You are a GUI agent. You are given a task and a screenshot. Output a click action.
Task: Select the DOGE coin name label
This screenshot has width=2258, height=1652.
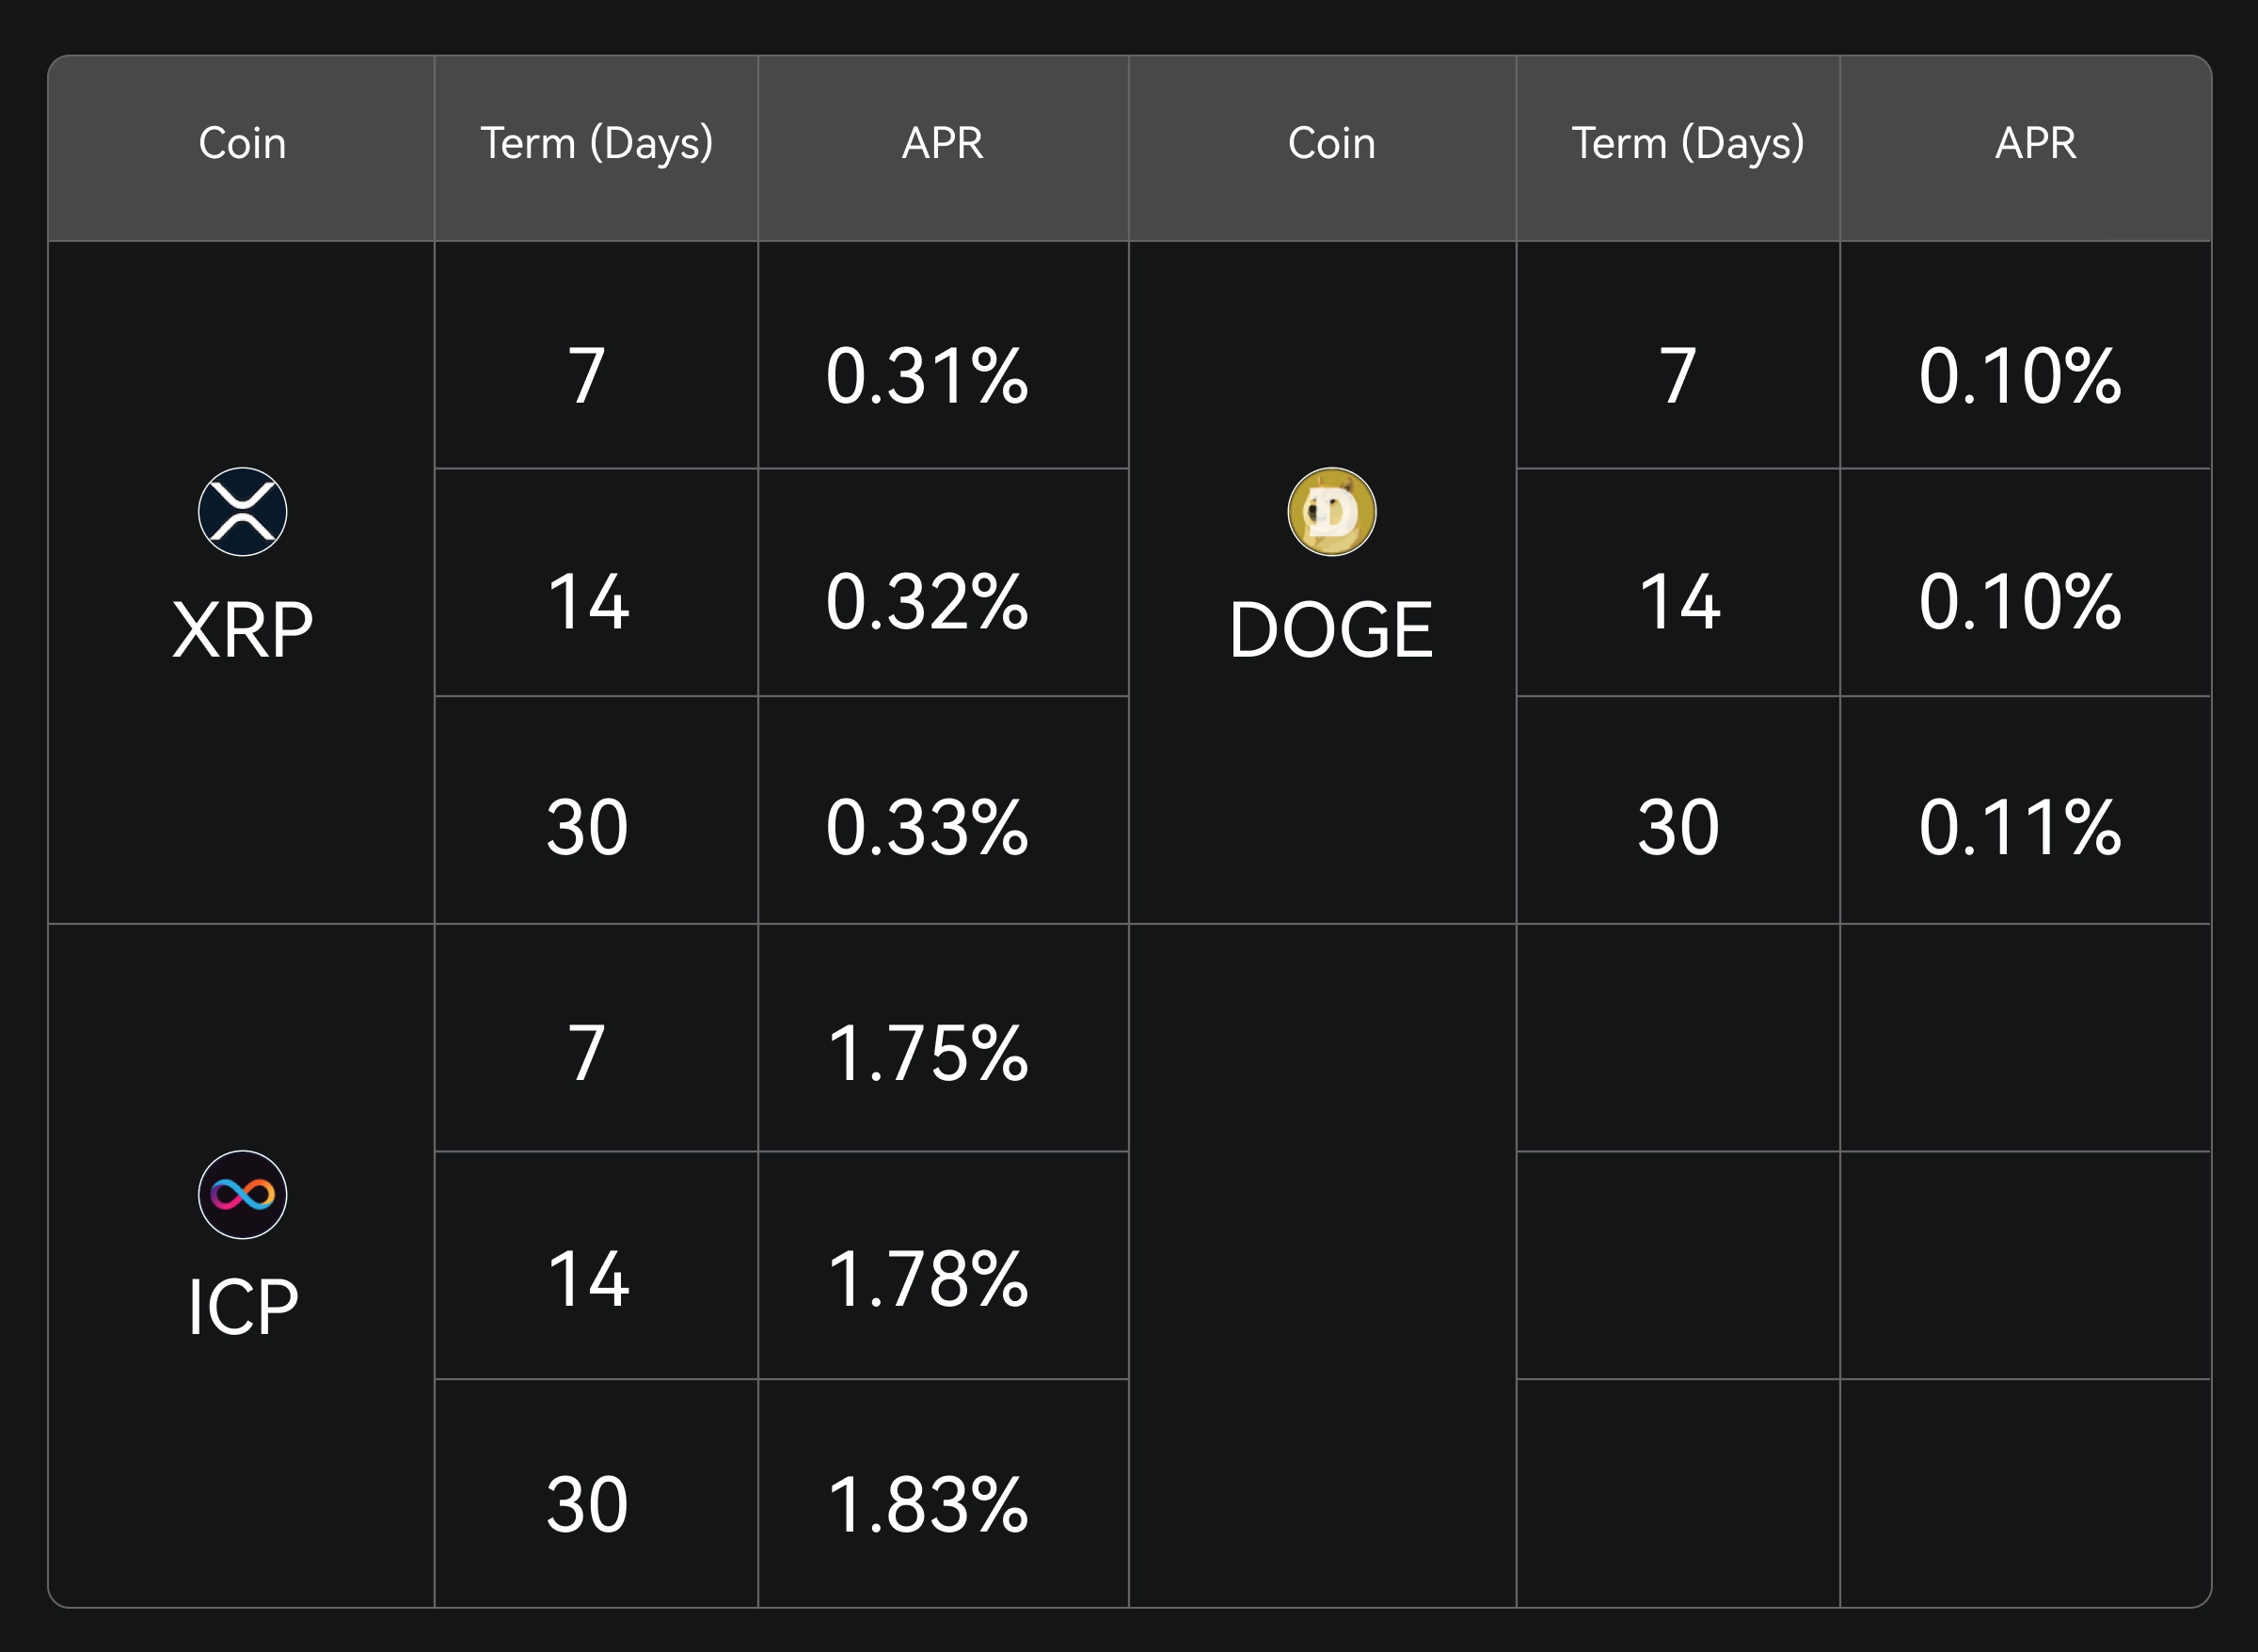(x=1331, y=630)
